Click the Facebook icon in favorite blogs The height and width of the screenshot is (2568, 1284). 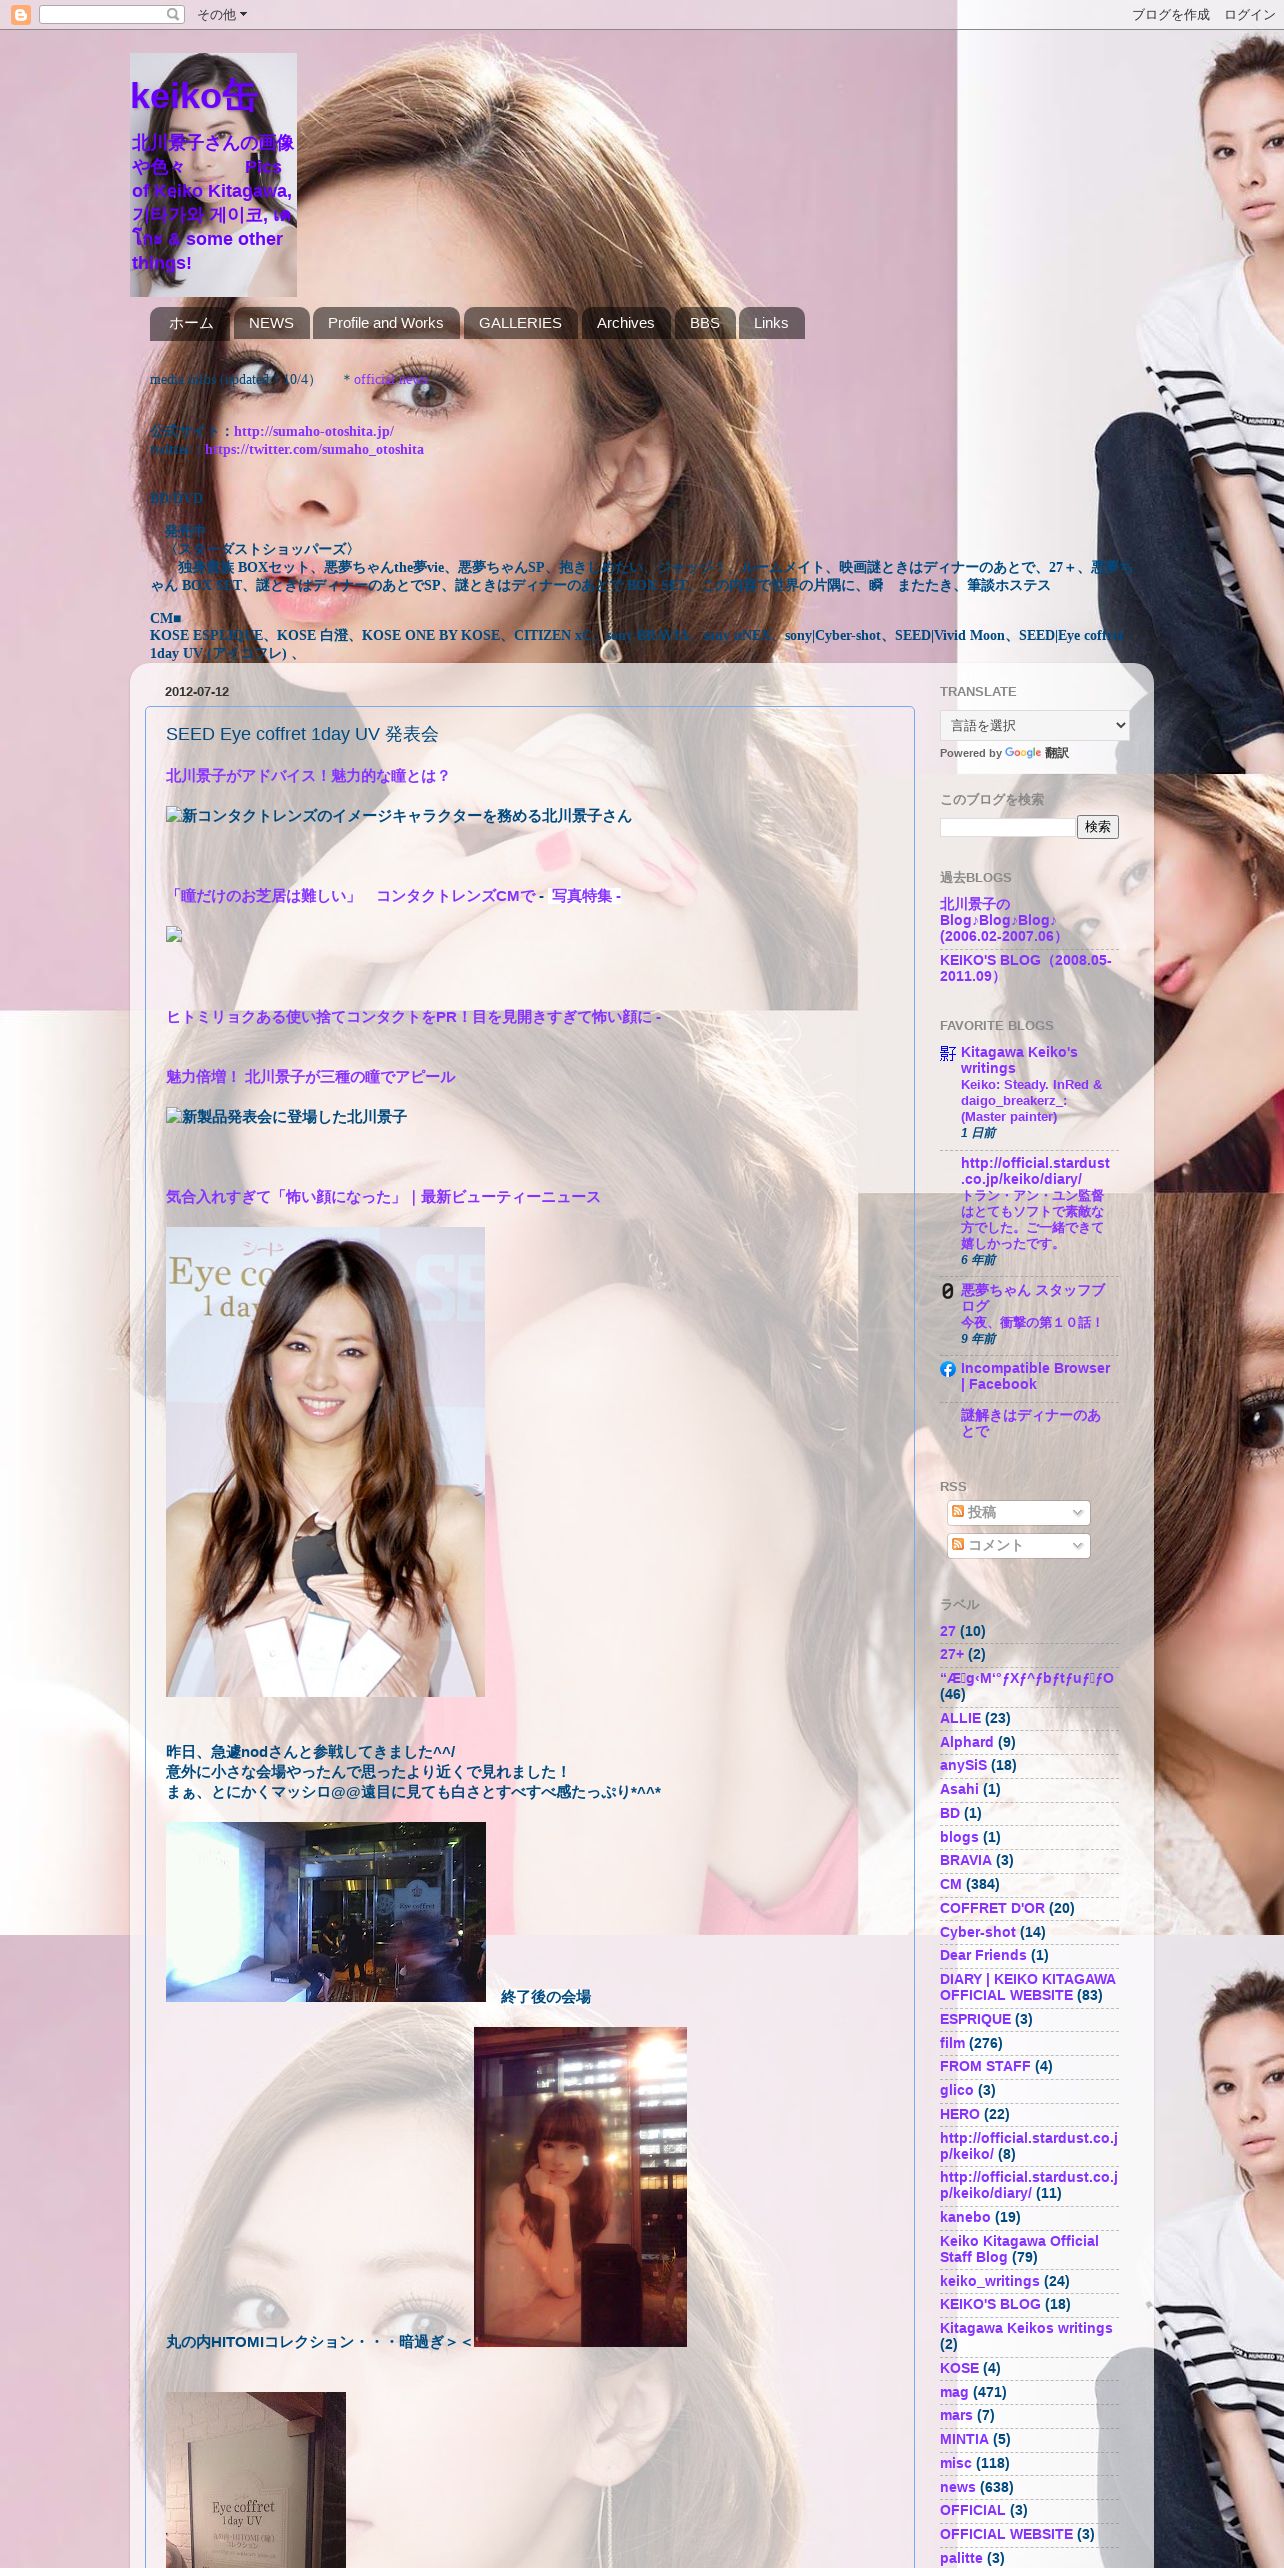948,1369
